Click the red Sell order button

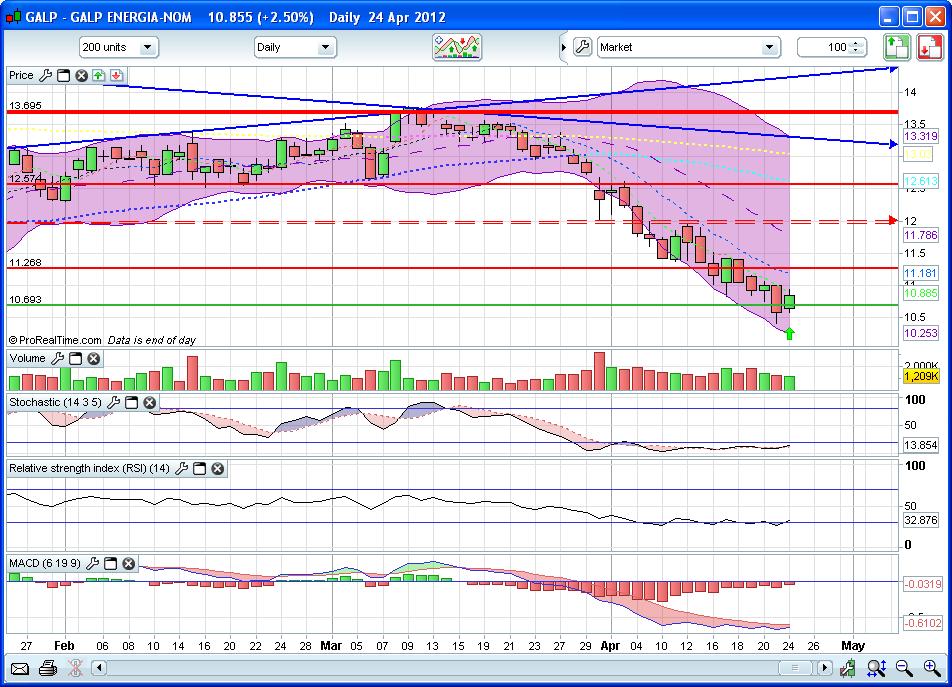(x=930, y=47)
